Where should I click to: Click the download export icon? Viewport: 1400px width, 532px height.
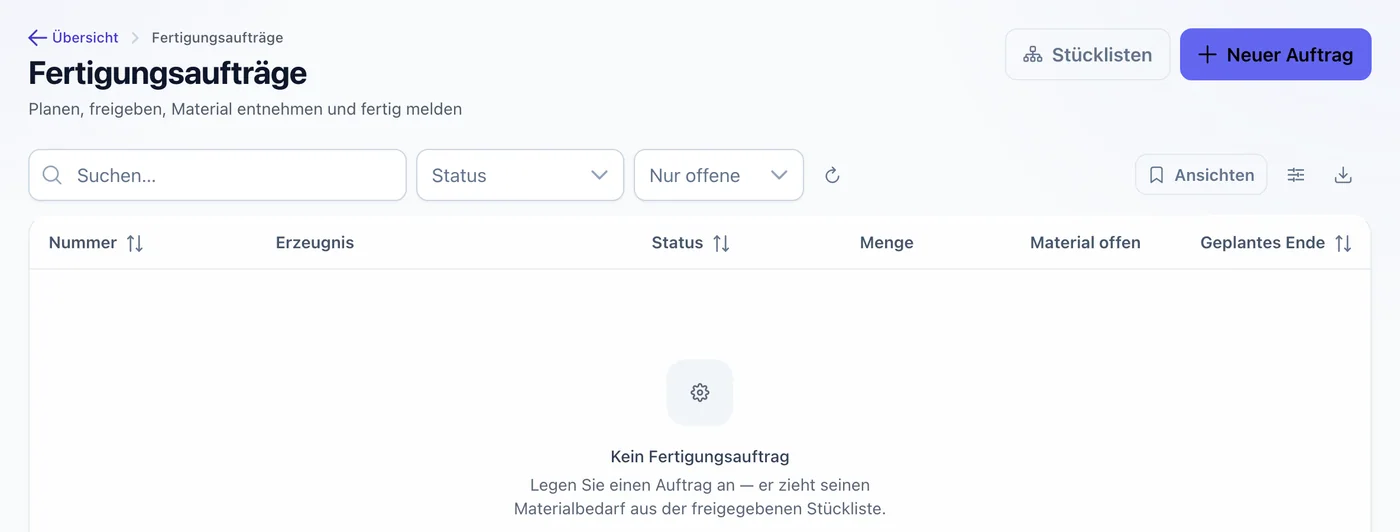pos(1344,175)
